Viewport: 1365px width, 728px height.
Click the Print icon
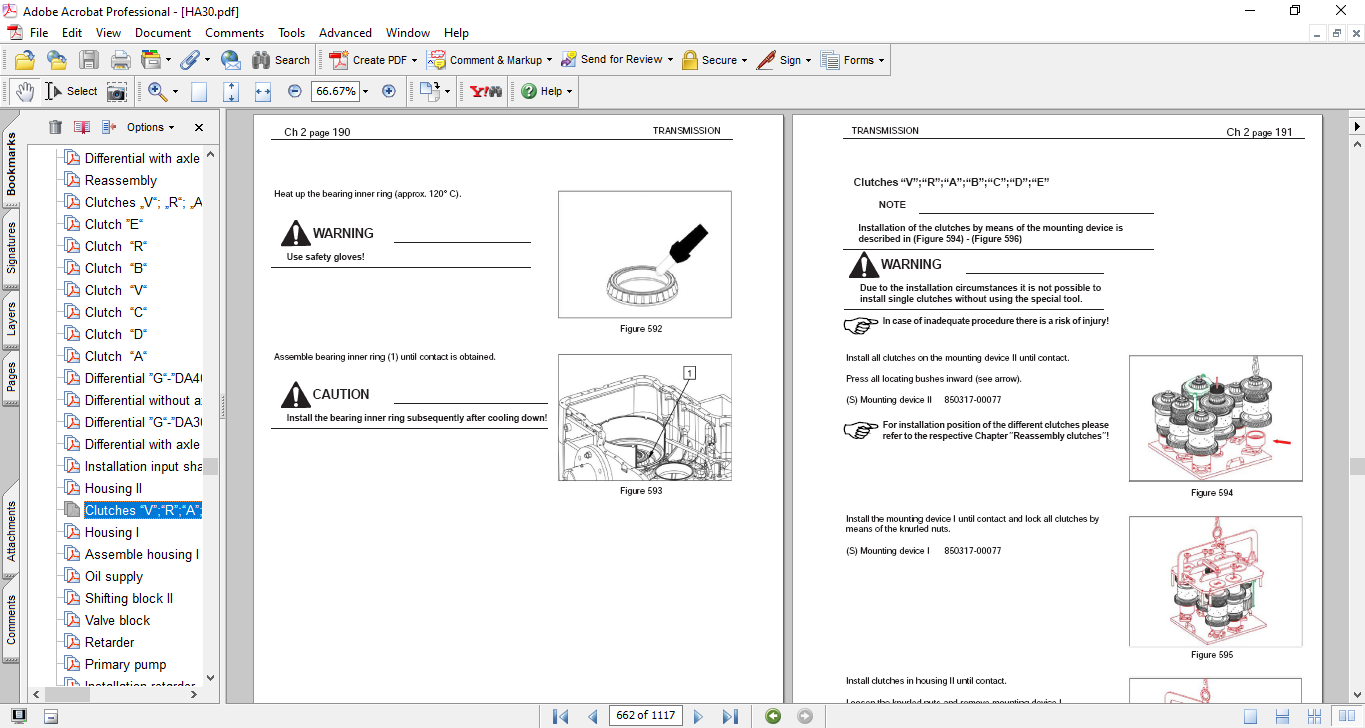(120, 60)
